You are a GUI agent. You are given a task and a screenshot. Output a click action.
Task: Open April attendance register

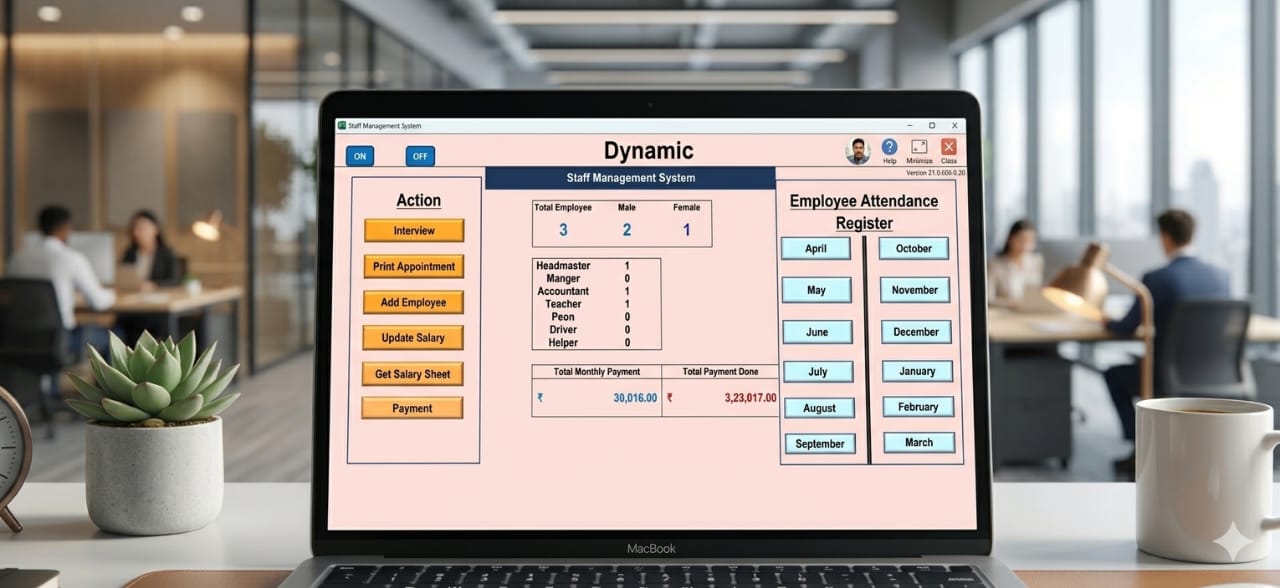(x=816, y=248)
